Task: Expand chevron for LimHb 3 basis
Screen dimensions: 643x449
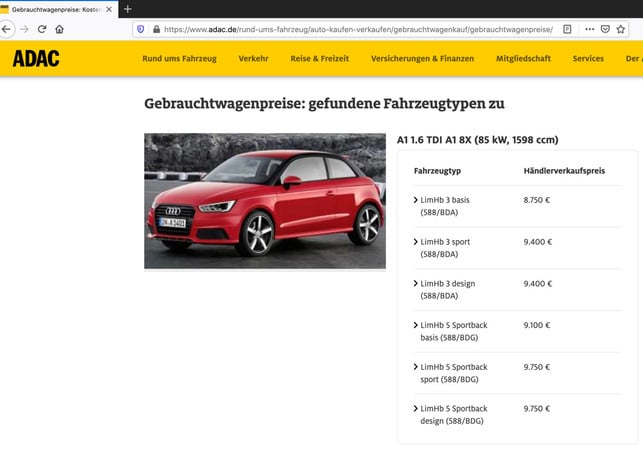Action: click(416, 200)
